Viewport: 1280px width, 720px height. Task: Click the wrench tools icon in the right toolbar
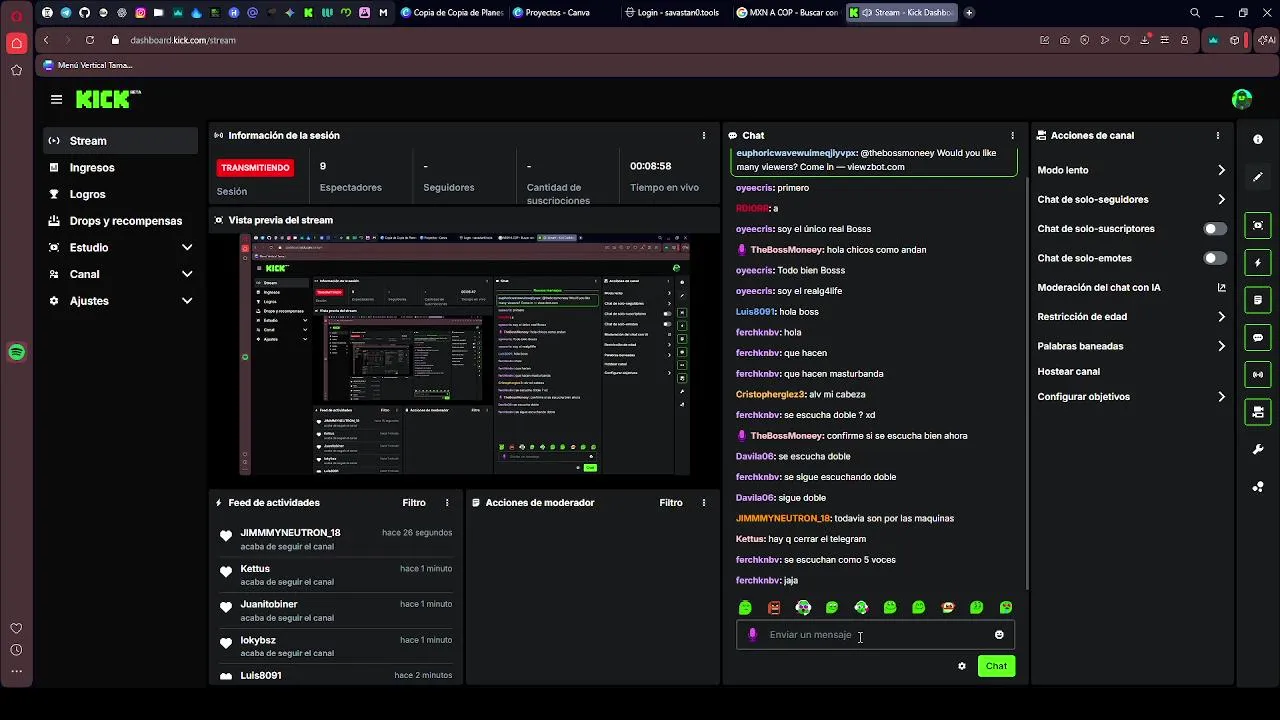click(1258, 450)
